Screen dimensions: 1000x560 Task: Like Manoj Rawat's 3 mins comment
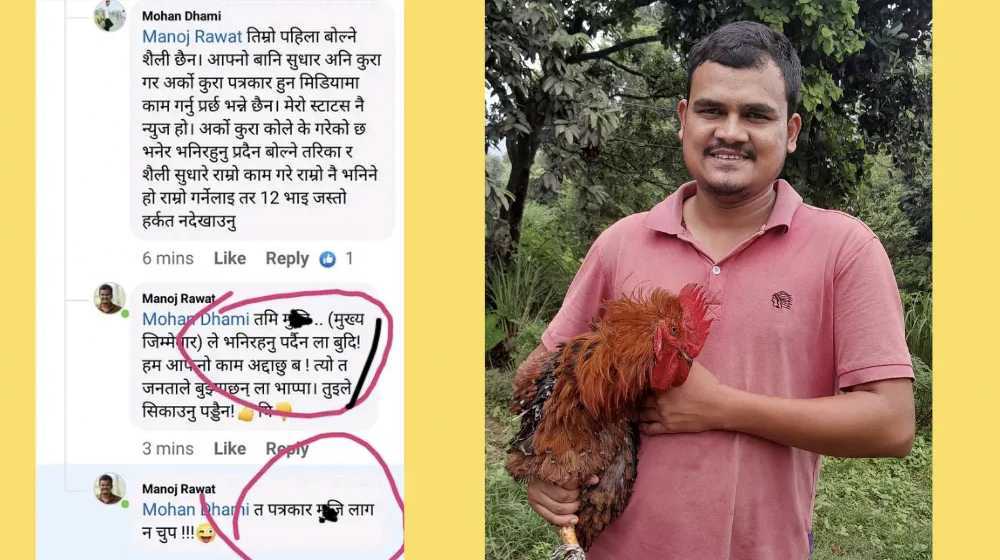[x=230, y=448]
